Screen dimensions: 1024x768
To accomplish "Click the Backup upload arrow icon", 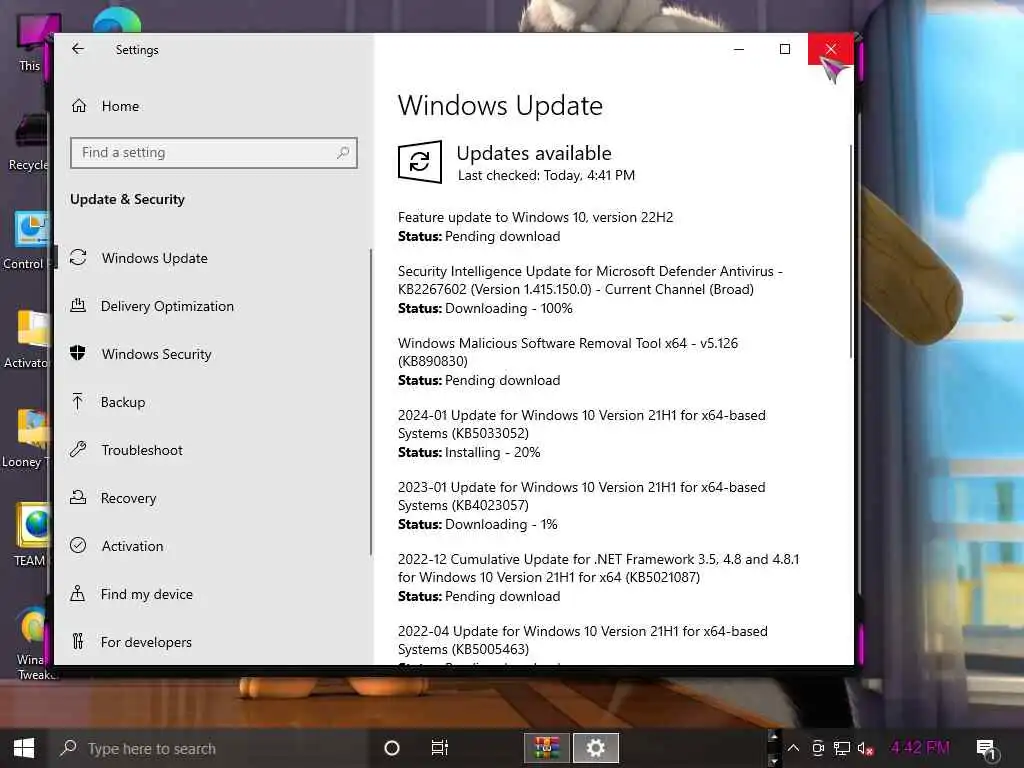I will [78, 401].
